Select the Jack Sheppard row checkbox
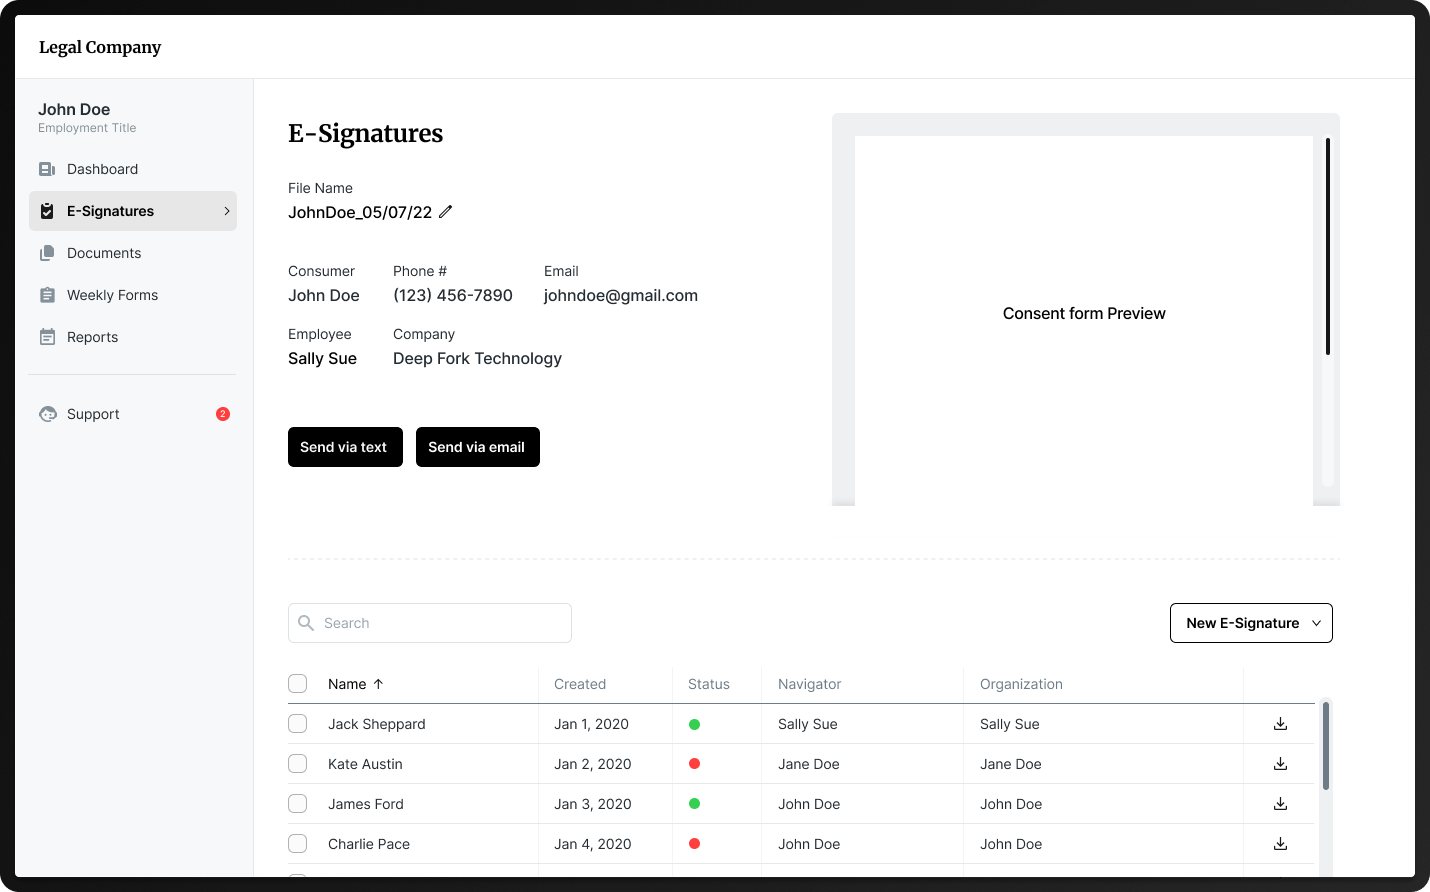1430x892 pixels. point(298,724)
